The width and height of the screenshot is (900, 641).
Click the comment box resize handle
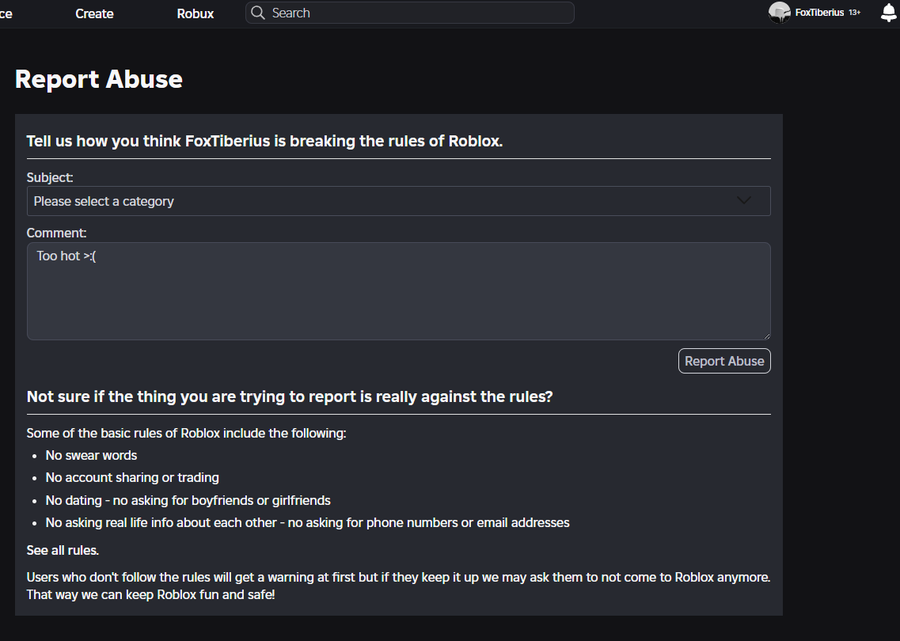(767, 336)
